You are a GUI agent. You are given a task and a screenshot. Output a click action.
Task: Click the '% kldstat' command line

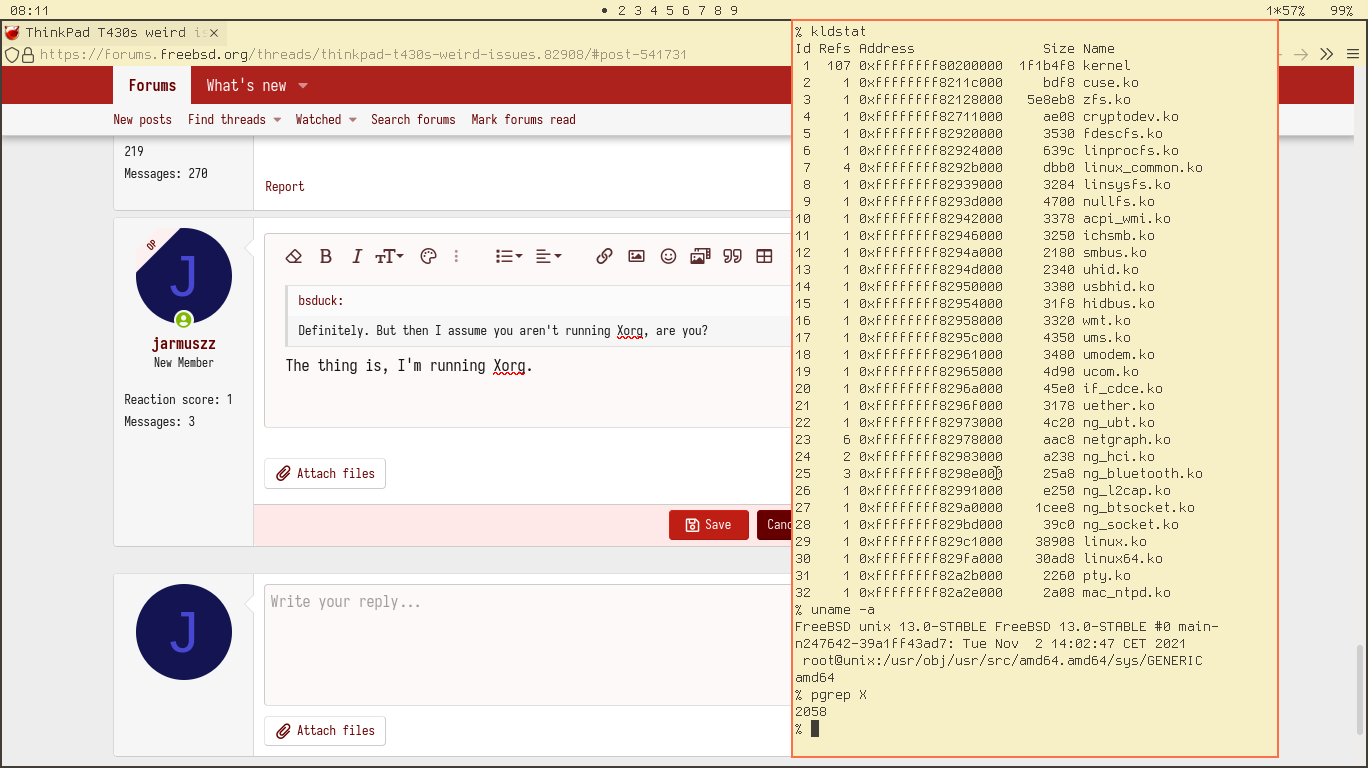[831, 32]
